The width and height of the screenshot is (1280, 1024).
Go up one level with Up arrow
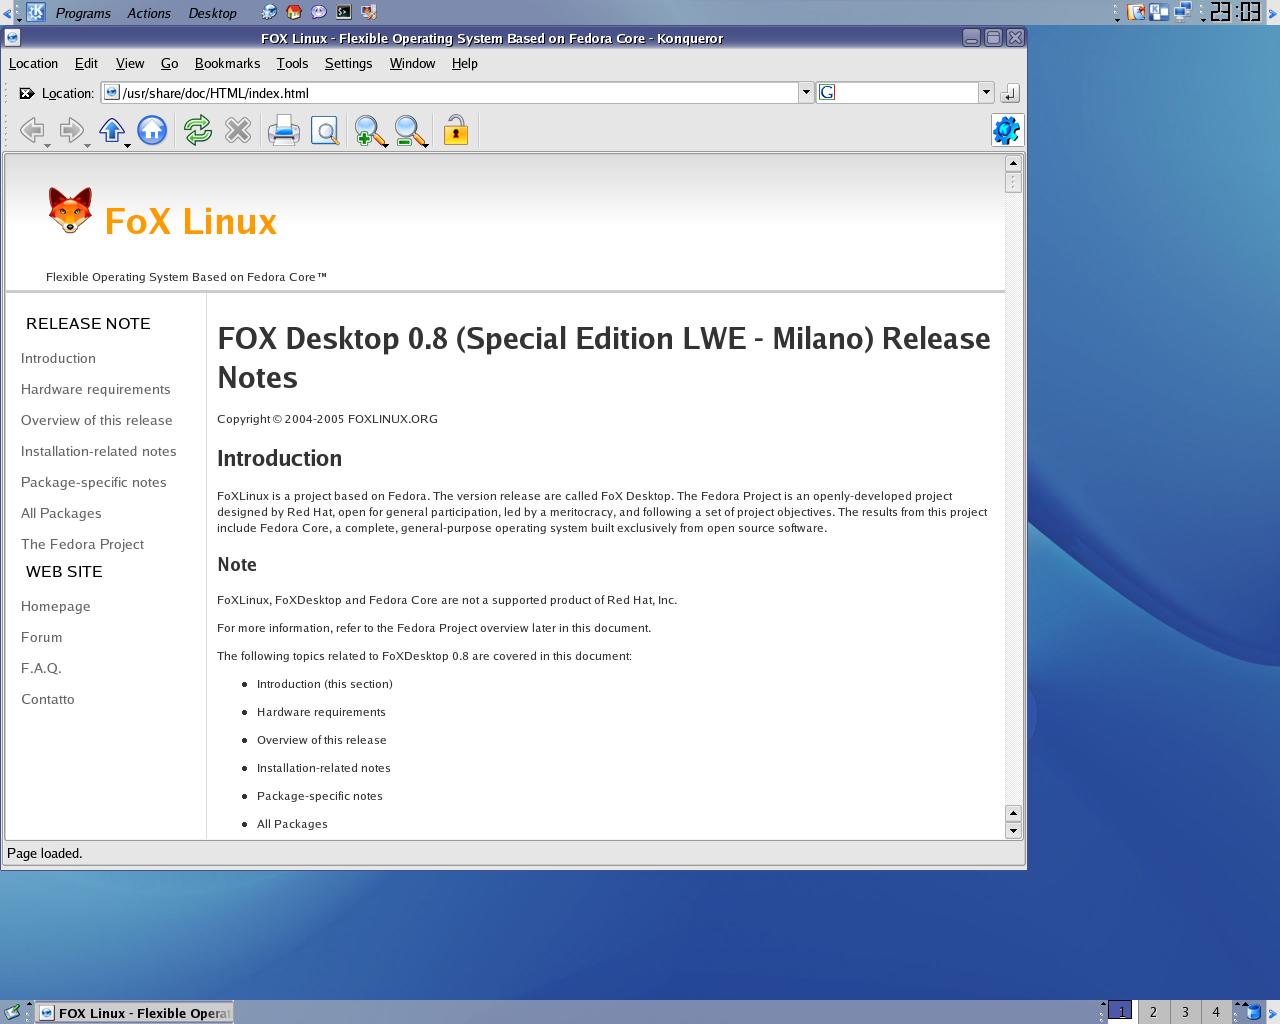[x=111, y=130]
